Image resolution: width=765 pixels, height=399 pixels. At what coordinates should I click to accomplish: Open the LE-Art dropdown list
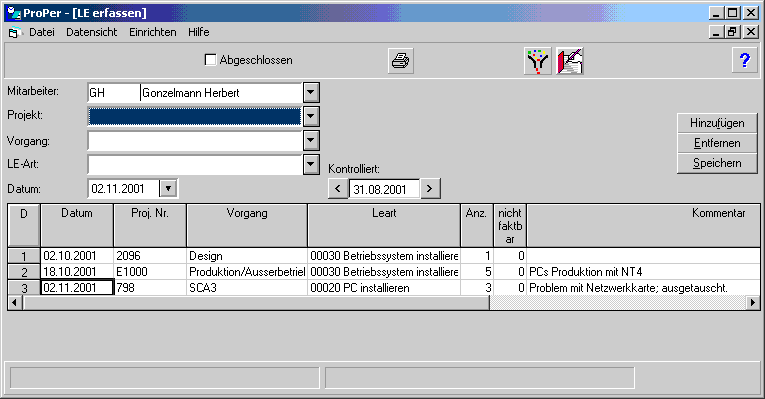[311, 164]
